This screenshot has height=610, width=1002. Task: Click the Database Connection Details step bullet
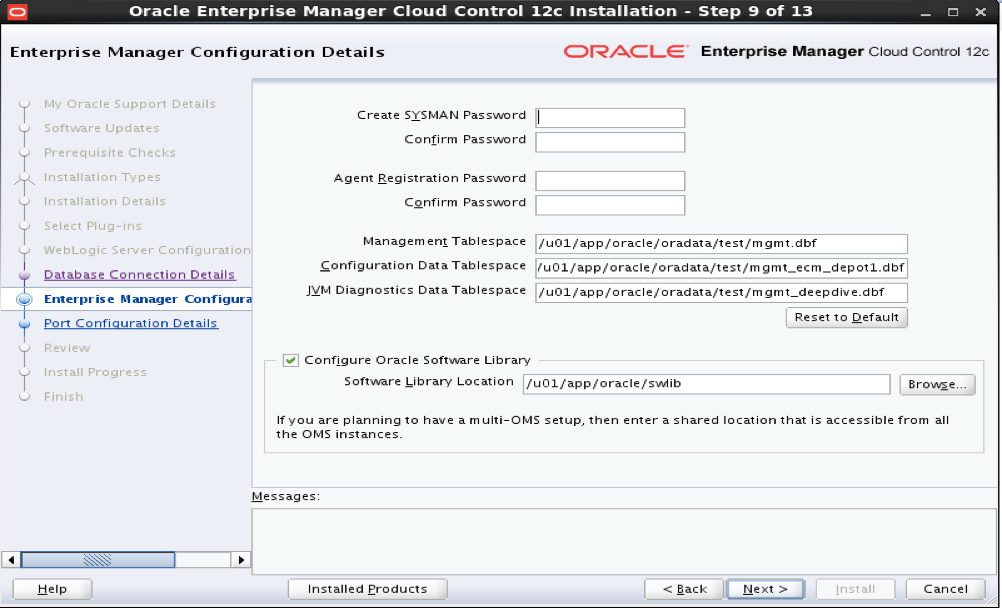[24, 275]
